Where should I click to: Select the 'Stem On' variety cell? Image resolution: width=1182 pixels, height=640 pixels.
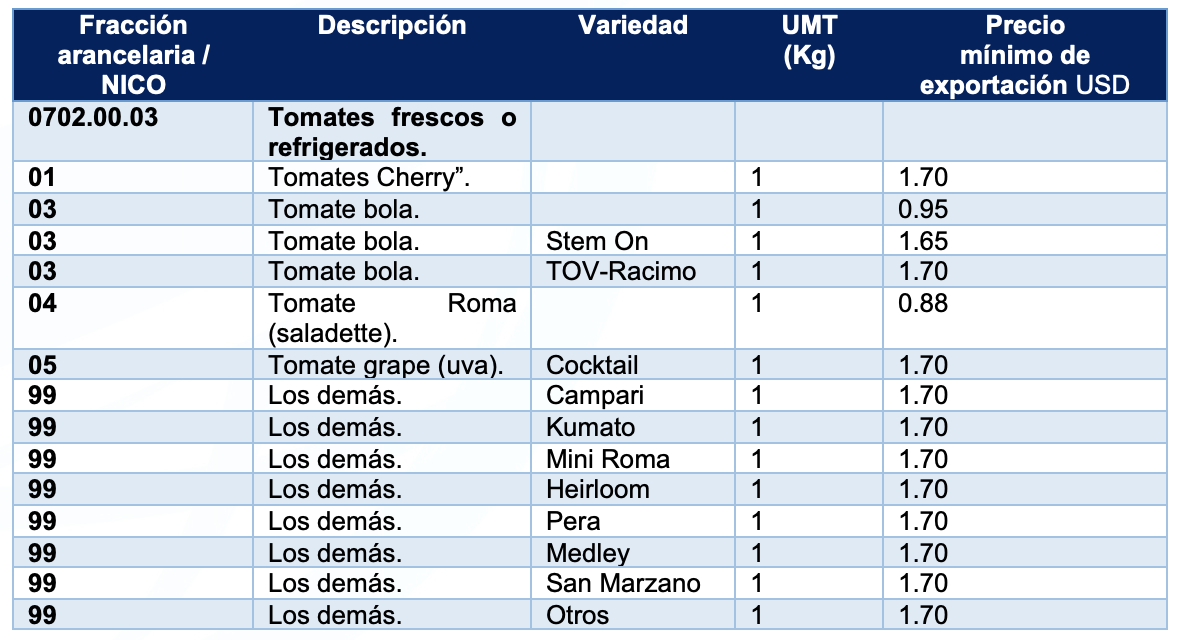coord(633,240)
